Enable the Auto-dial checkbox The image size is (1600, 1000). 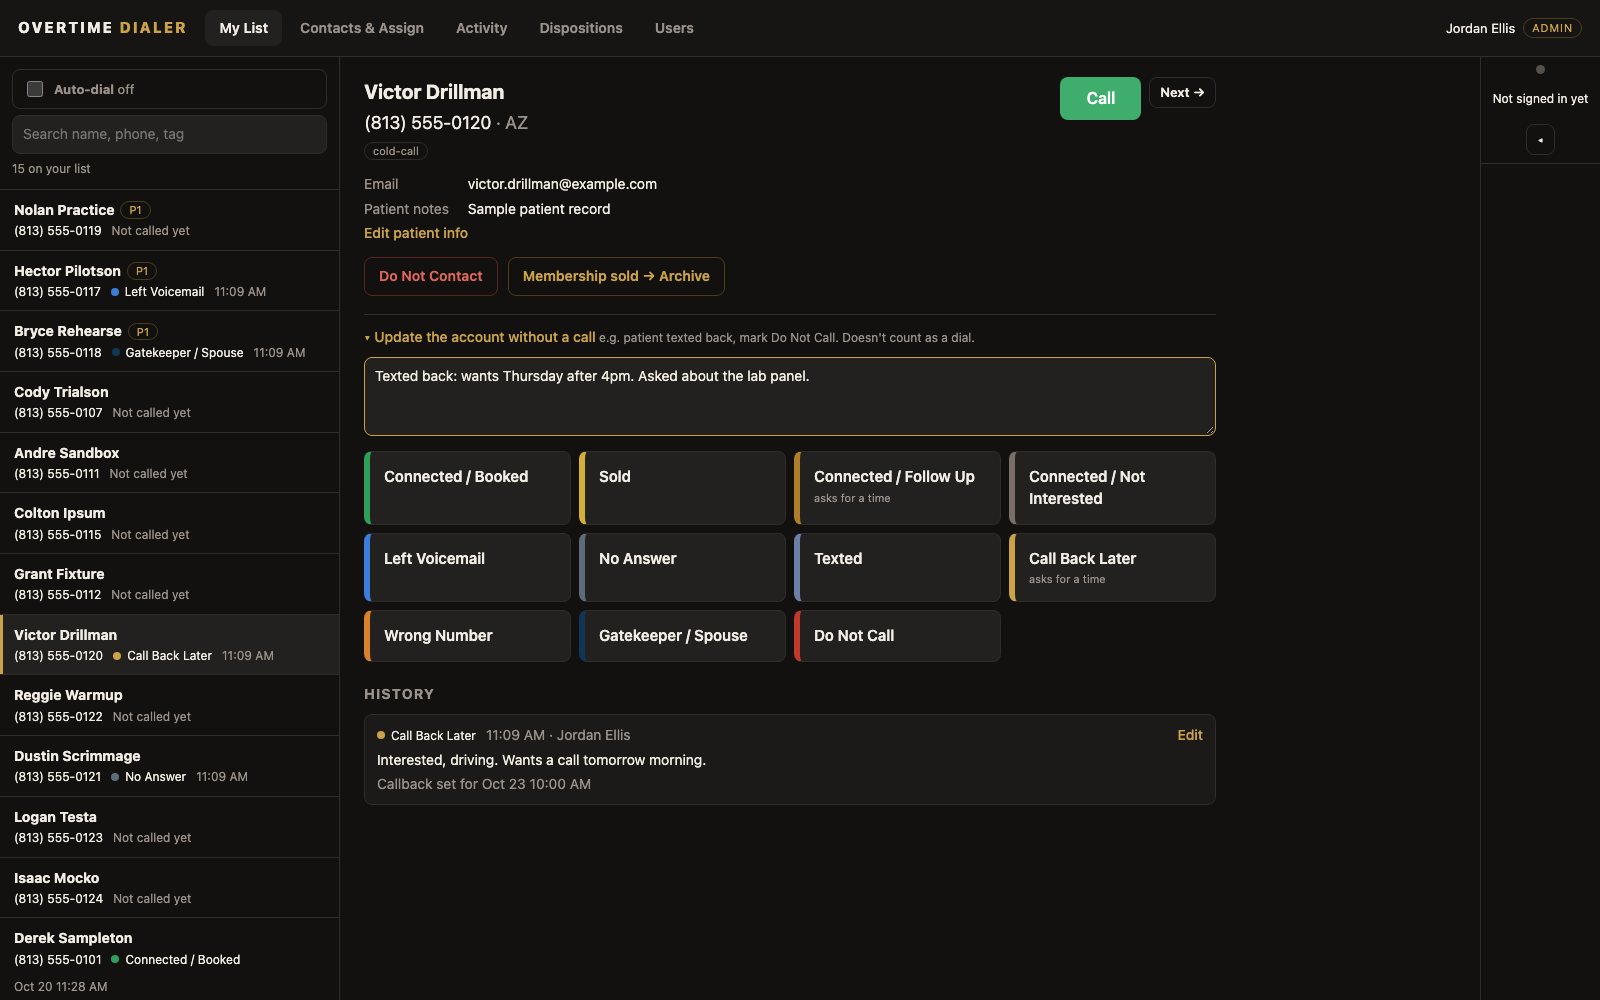(35, 89)
